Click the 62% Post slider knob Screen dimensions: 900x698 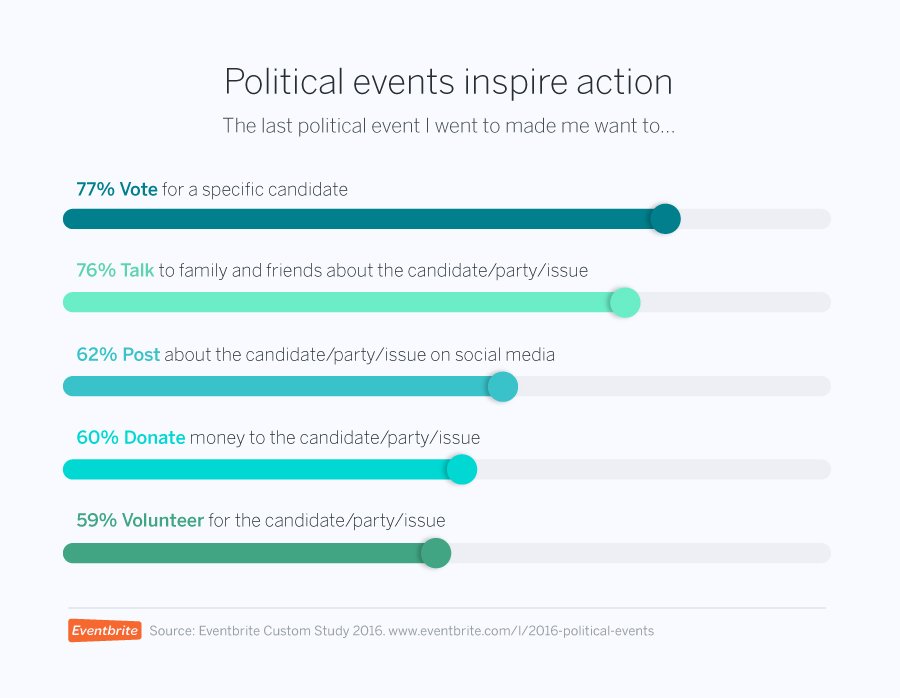click(503, 386)
